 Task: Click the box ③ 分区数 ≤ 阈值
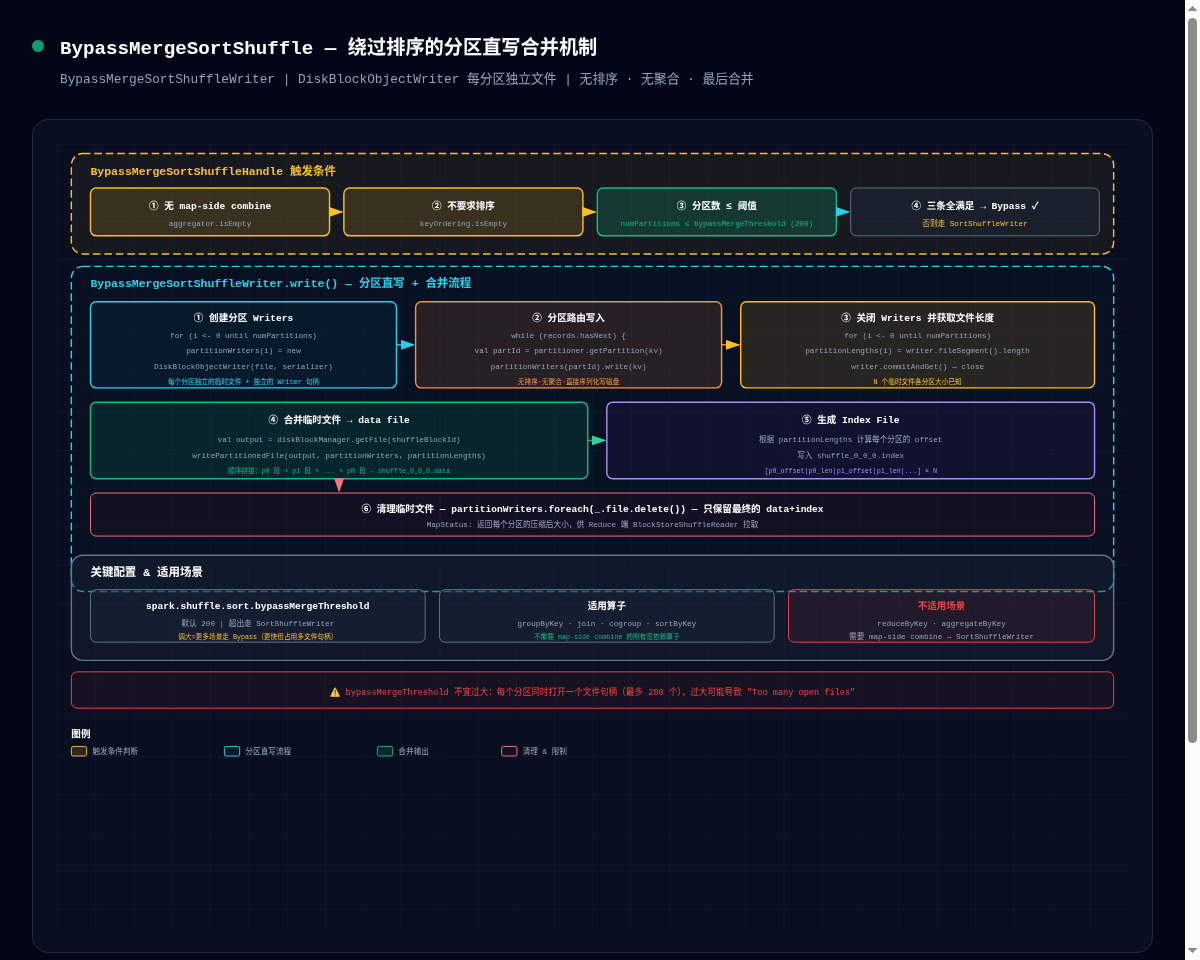(717, 212)
